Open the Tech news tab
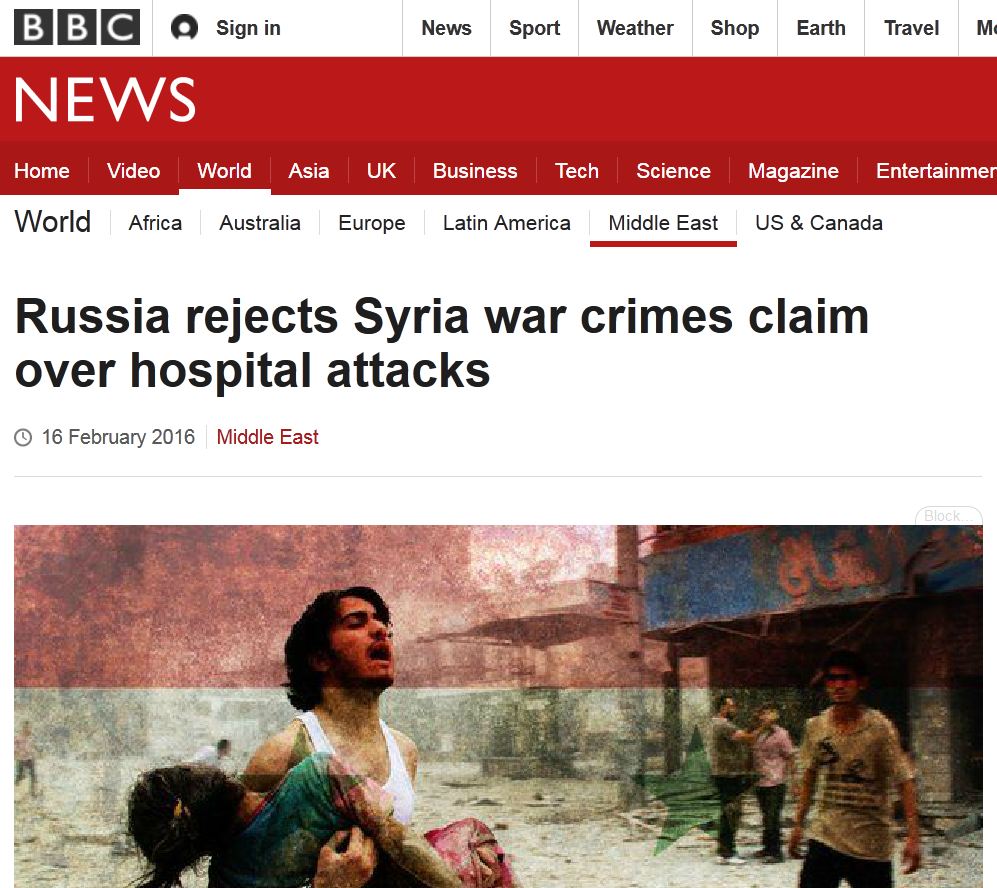 (577, 170)
